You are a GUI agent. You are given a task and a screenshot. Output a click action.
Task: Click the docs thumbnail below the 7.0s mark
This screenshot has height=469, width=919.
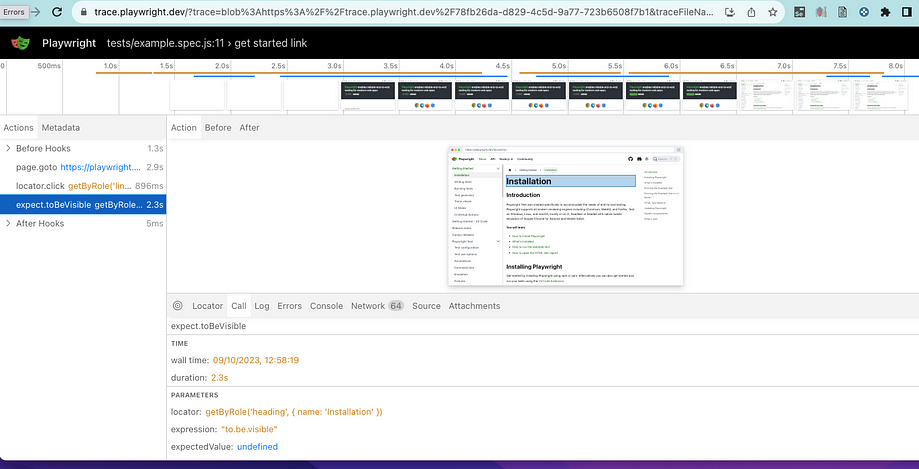point(765,95)
